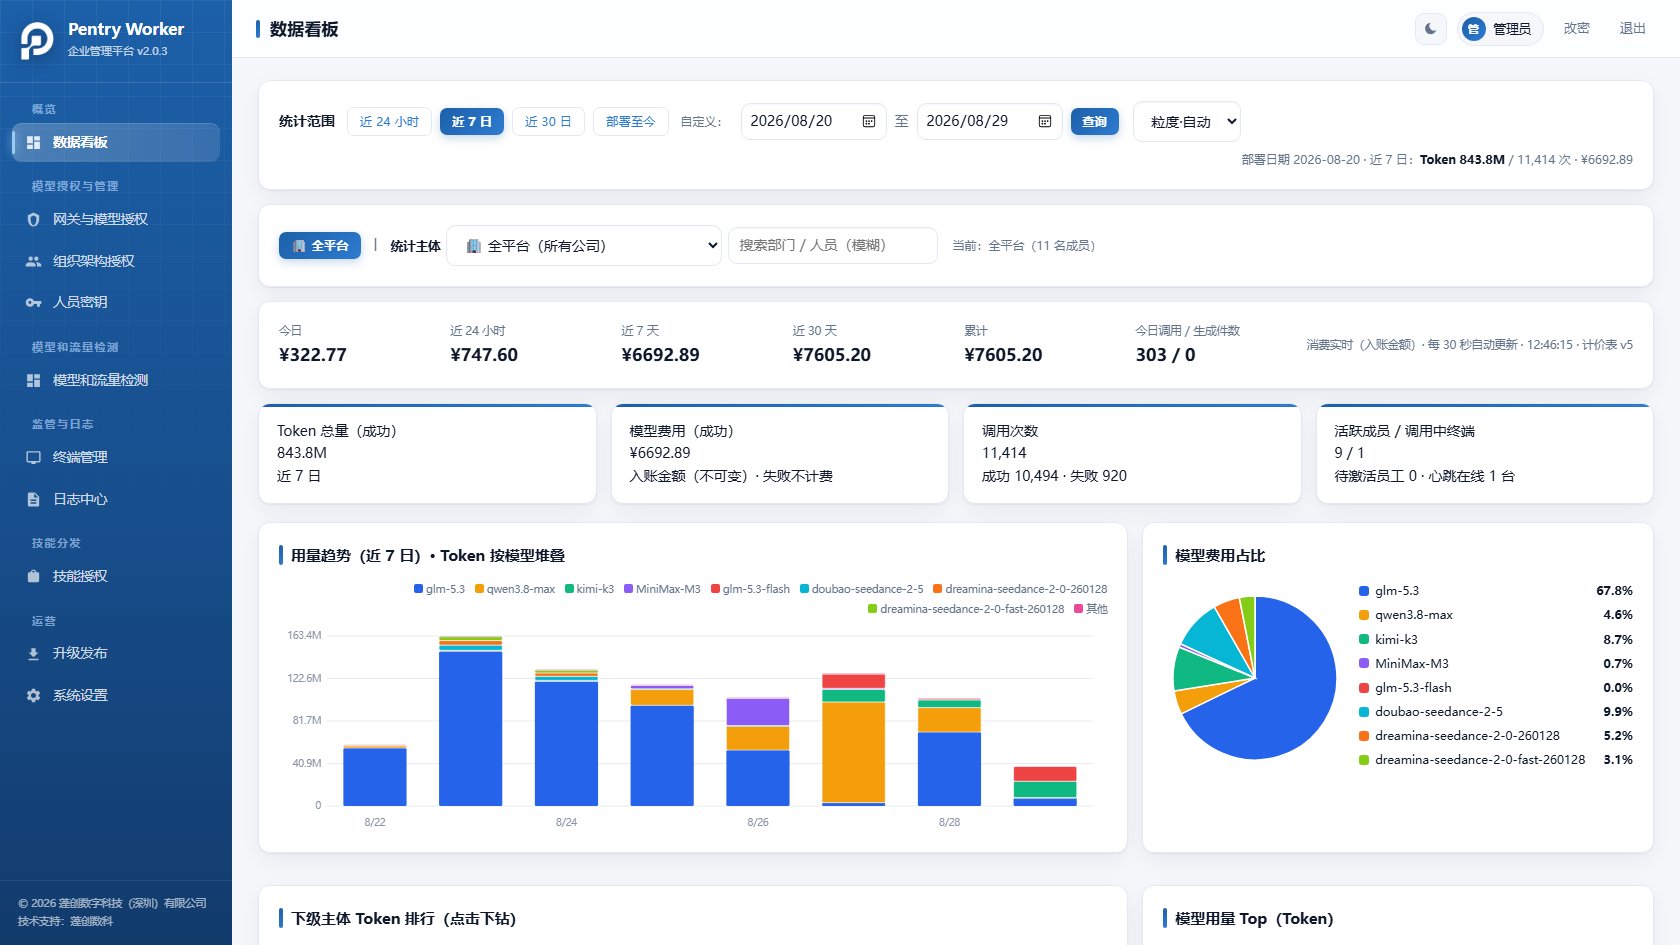Viewport: 1680px width, 945px height.
Task: Click the 搜索部门 / 人员 search field
Action: point(833,246)
